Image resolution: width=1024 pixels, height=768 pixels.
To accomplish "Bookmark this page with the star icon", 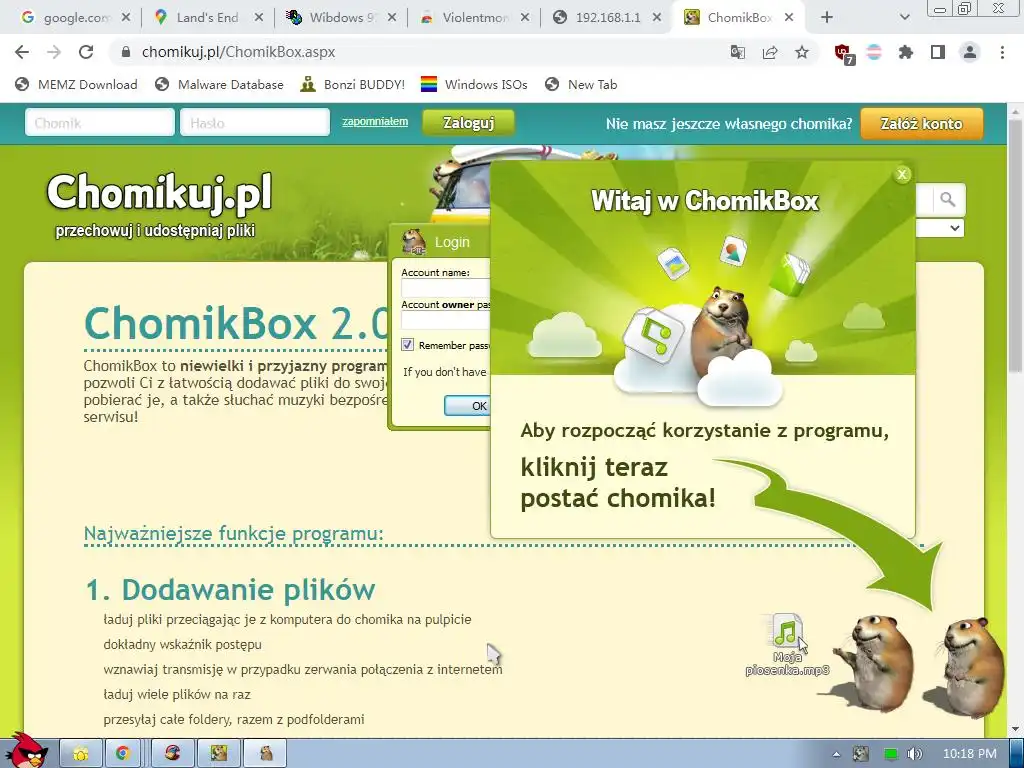I will [802, 52].
